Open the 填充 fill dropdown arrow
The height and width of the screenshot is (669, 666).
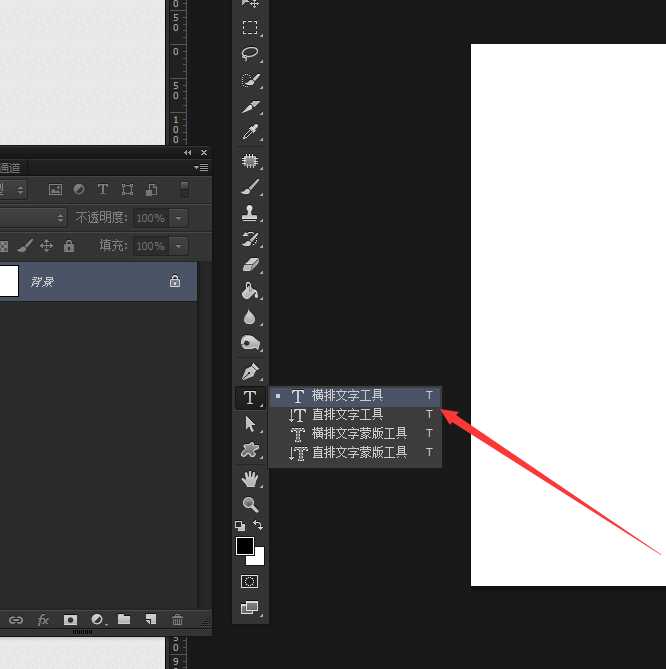point(179,246)
